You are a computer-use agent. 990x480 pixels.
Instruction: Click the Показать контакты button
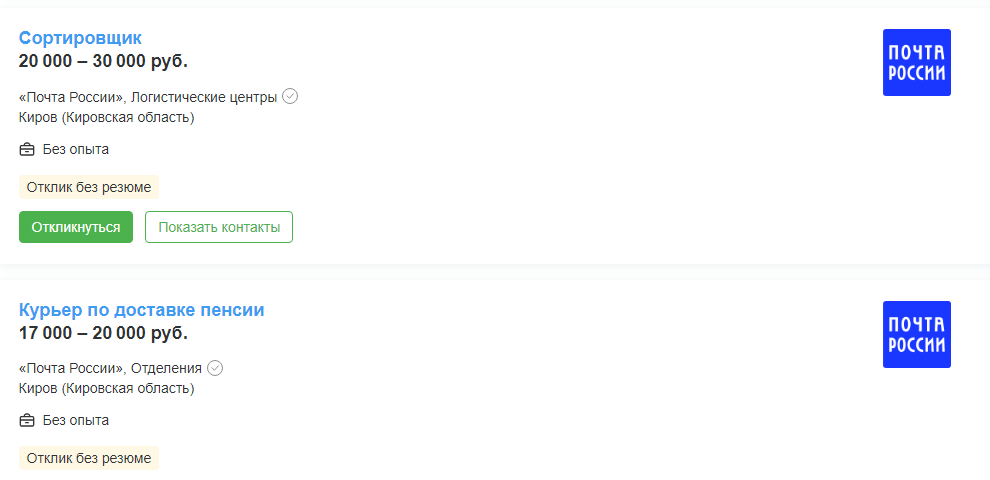[x=219, y=227]
